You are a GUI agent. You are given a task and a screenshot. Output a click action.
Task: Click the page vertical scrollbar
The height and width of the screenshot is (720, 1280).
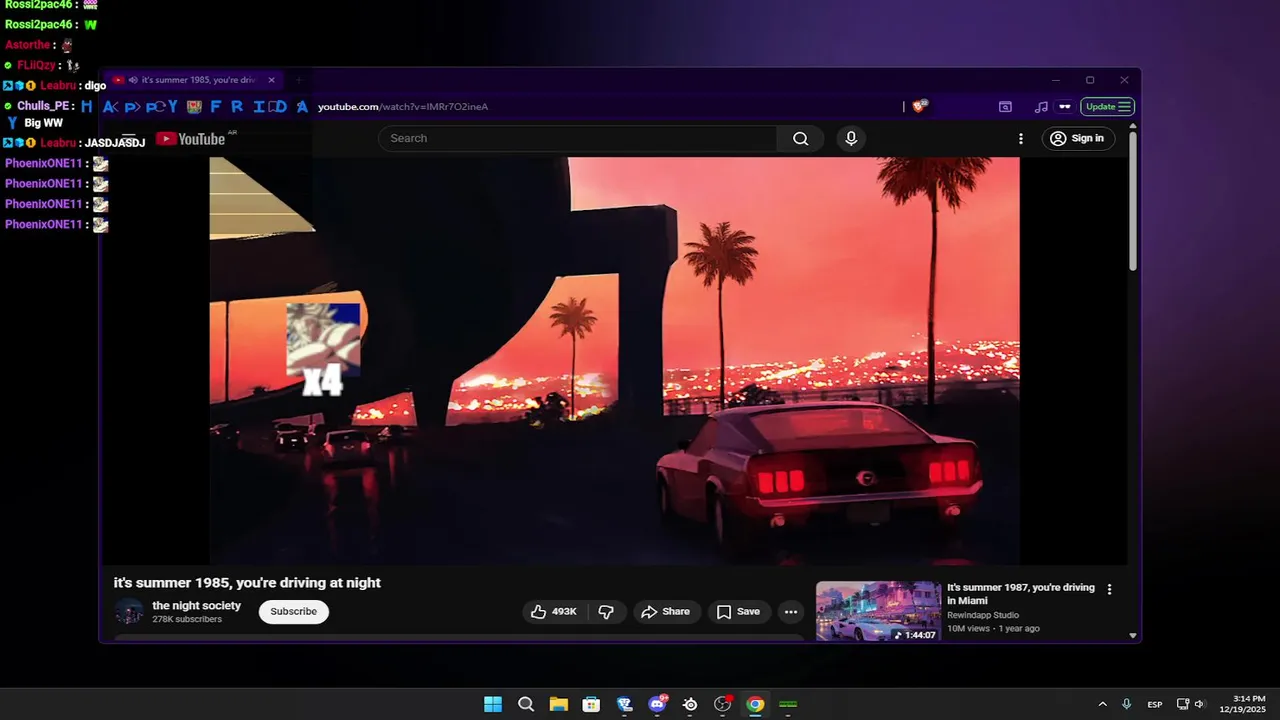(x=1133, y=200)
